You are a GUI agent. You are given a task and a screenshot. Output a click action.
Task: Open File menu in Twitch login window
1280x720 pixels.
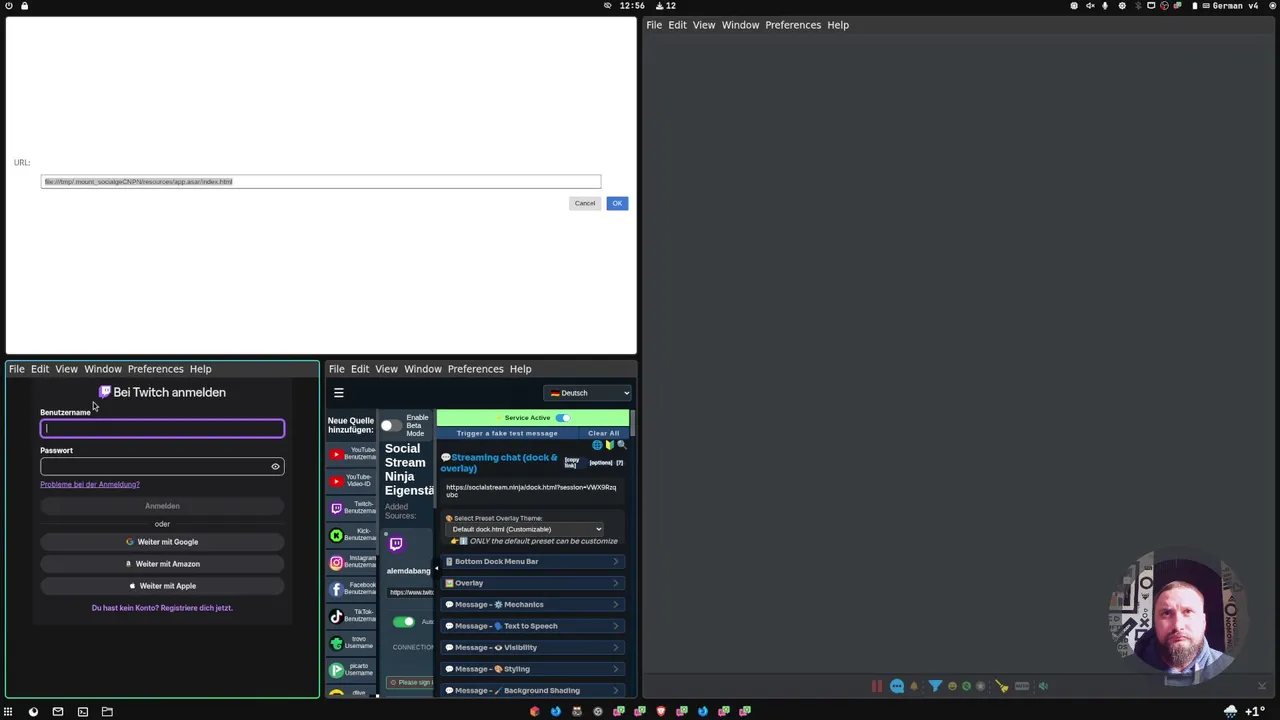[17, 369]
